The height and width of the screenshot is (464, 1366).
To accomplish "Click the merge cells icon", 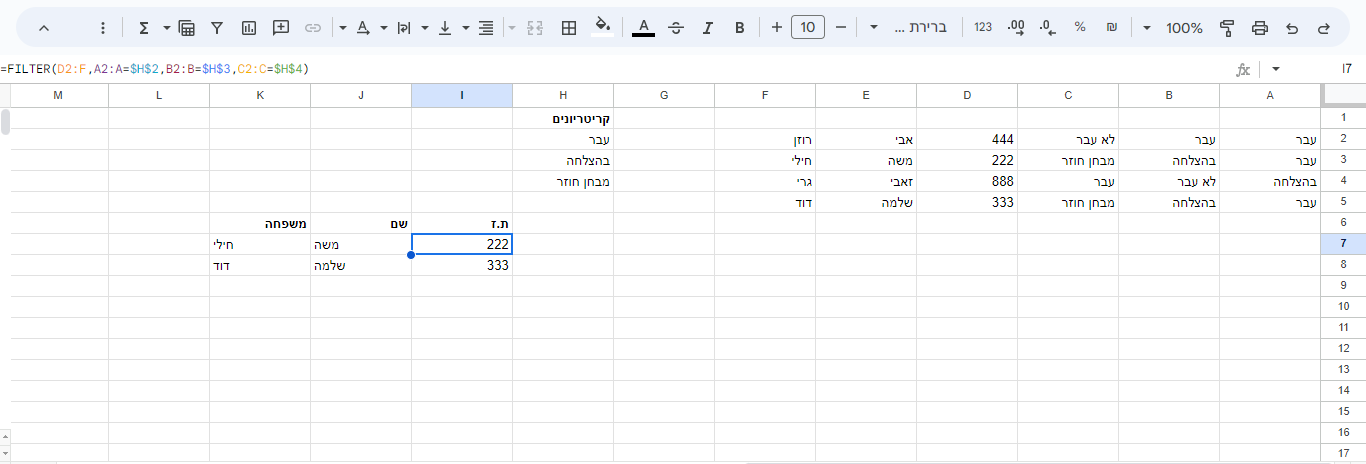I will pyautogui.click(x=535, y=28).
